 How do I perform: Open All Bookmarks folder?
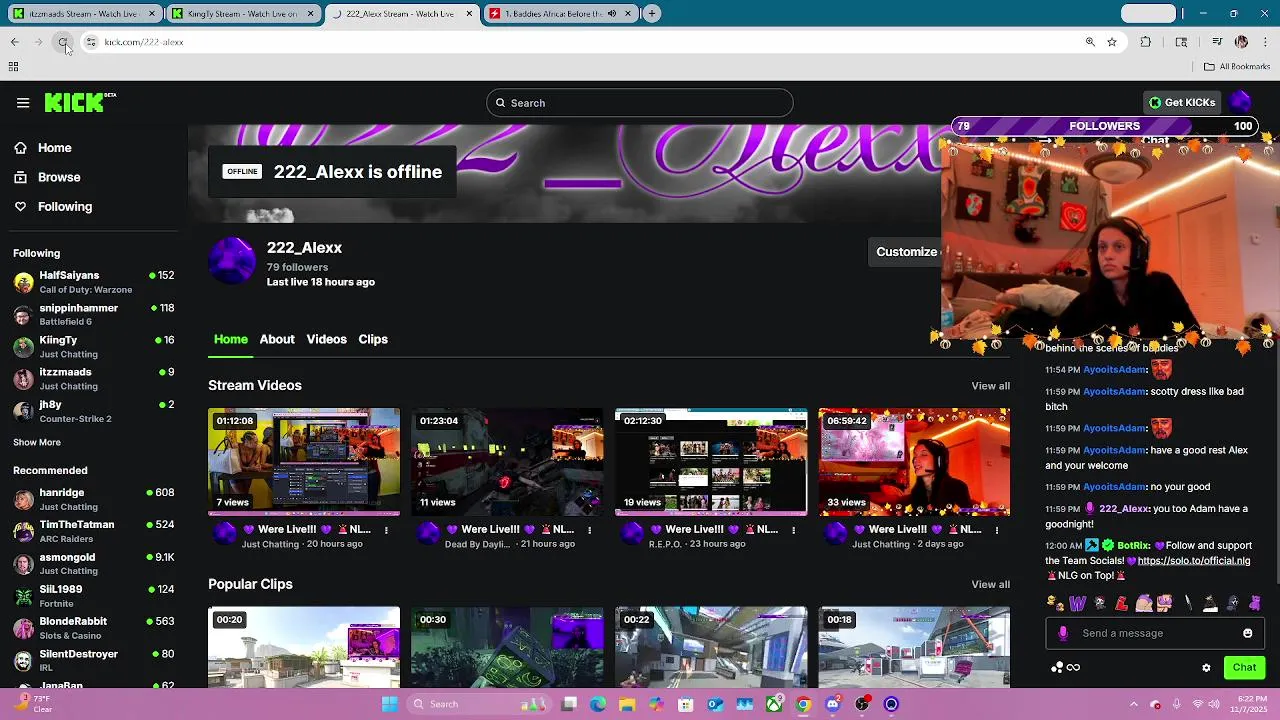1237,67
